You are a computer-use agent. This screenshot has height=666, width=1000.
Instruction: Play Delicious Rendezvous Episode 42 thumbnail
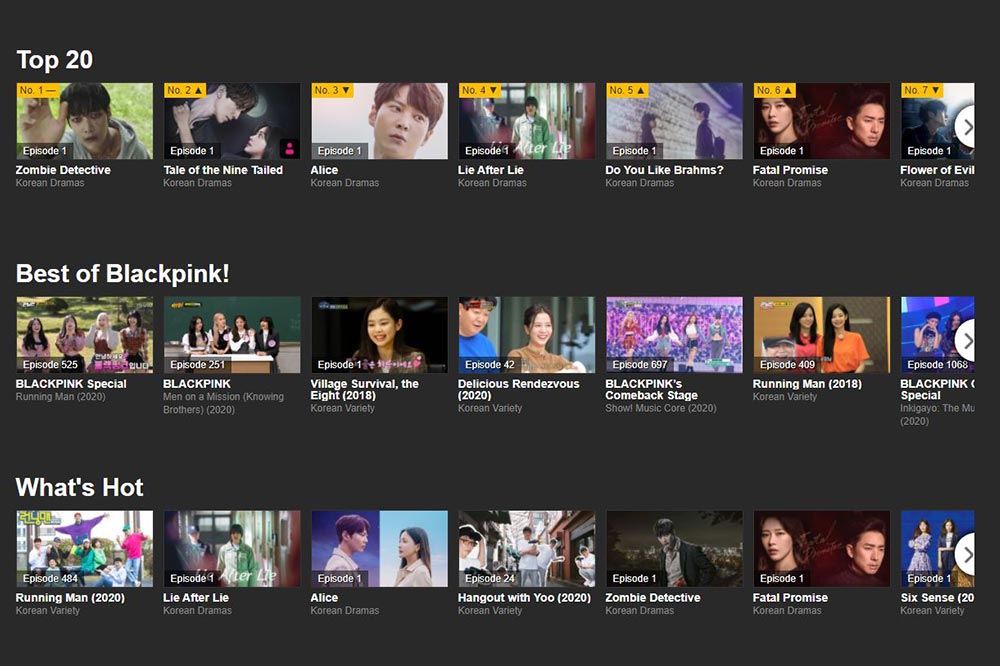tap(527, 335)
